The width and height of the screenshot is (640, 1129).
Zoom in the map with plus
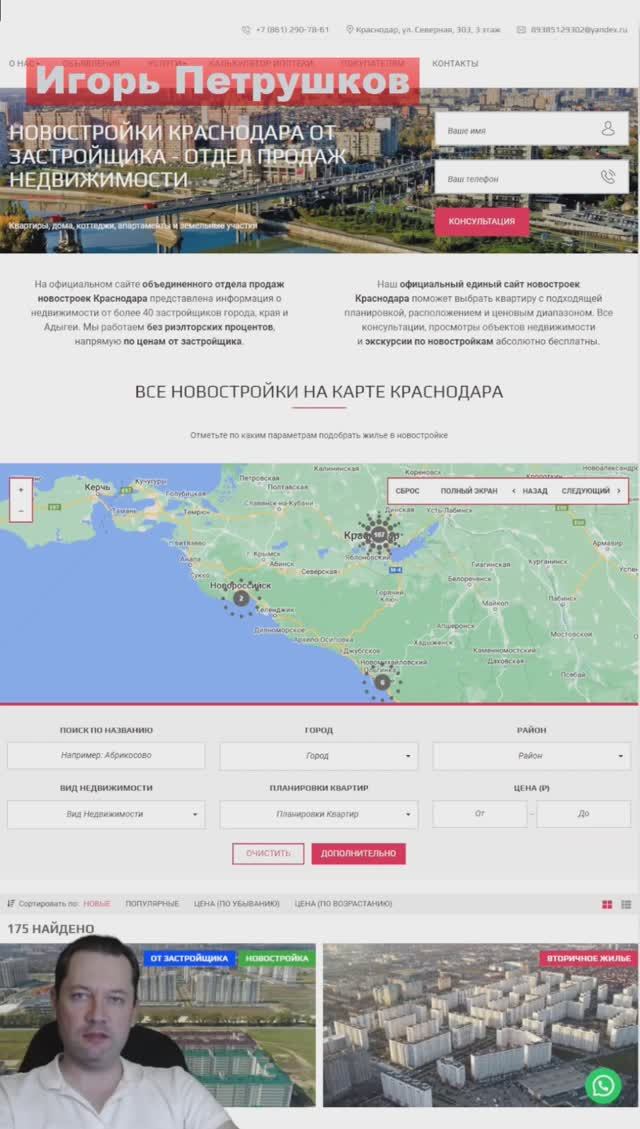(x=21, y=490)
